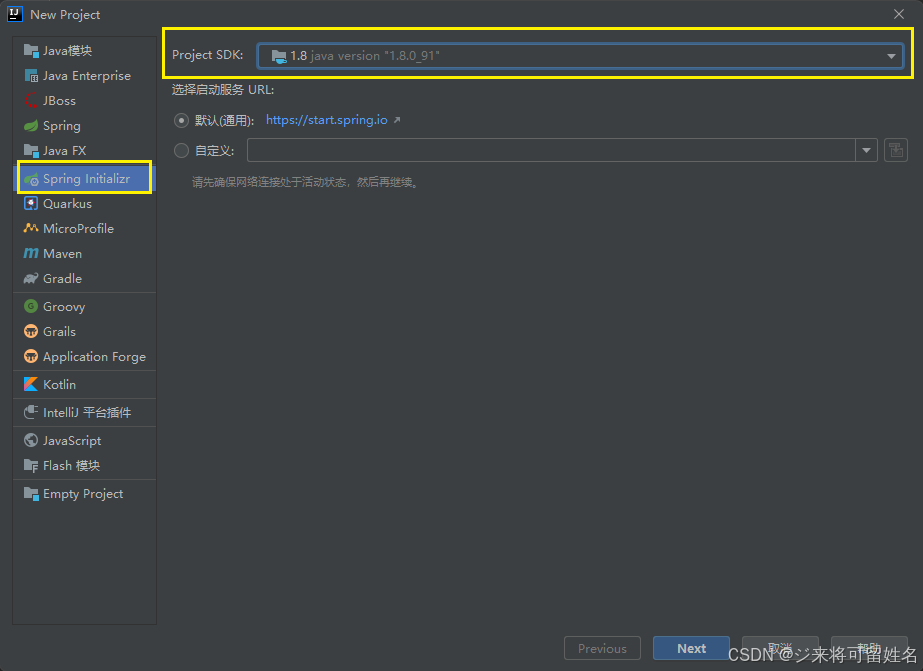
Task: Click the Spring Initializr label text
Action: tap(87, 179)
